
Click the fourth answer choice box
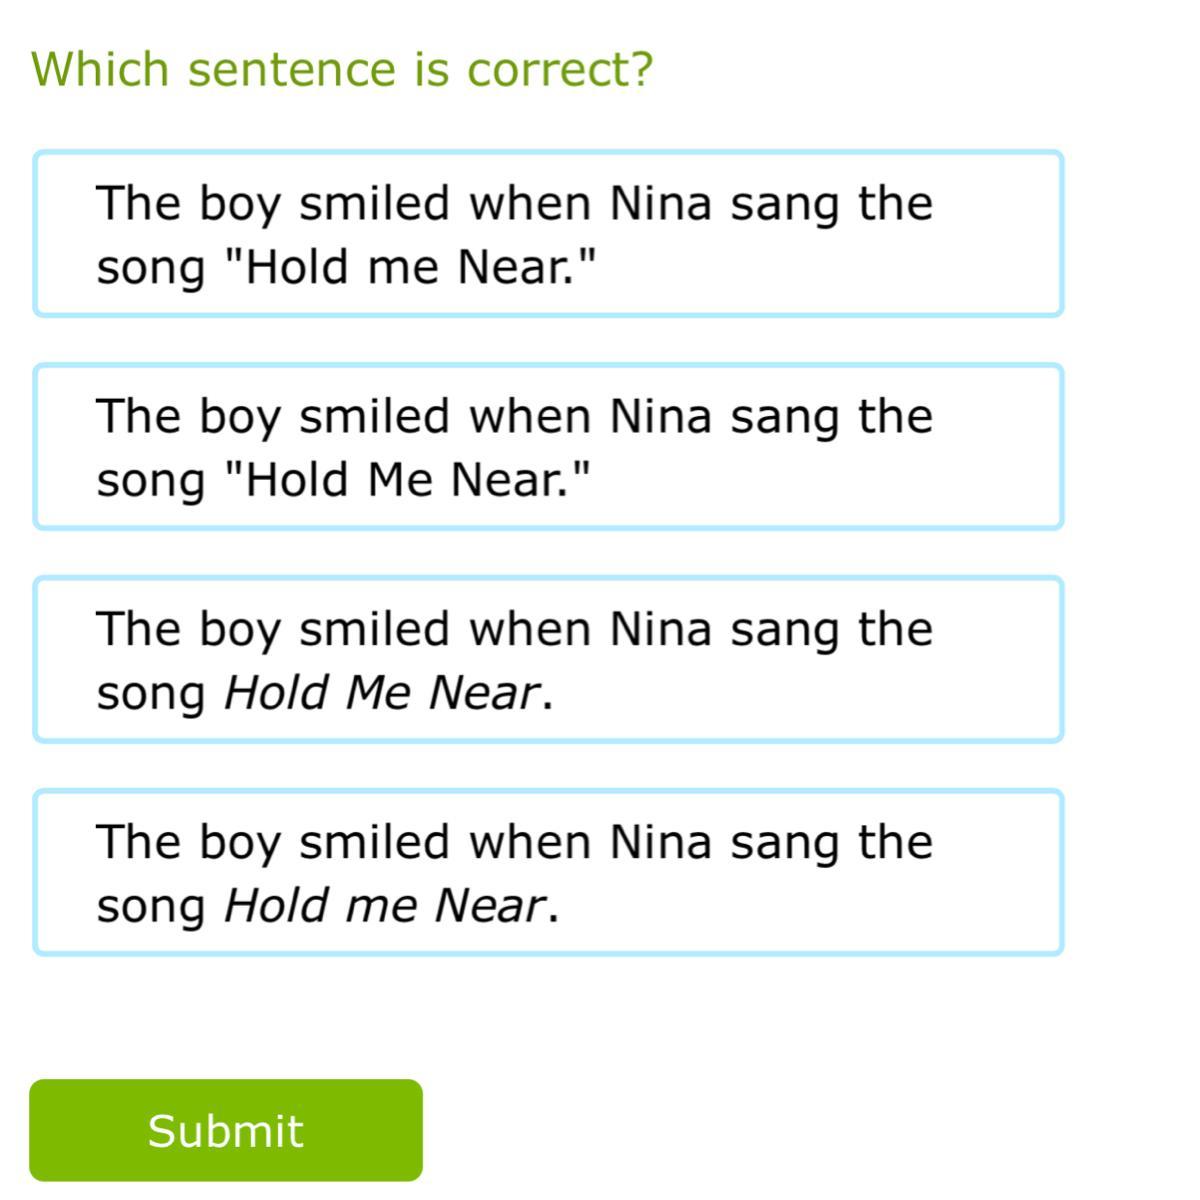pyautogui.click(x=548, y=872)
